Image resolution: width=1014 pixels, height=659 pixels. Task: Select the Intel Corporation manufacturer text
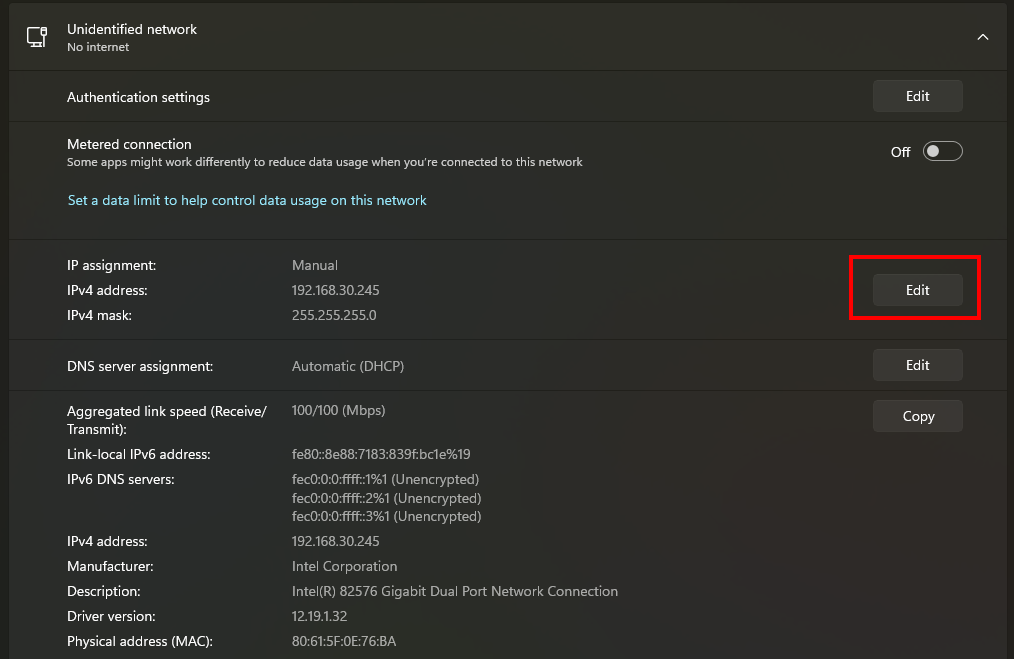tap(344, 566)
